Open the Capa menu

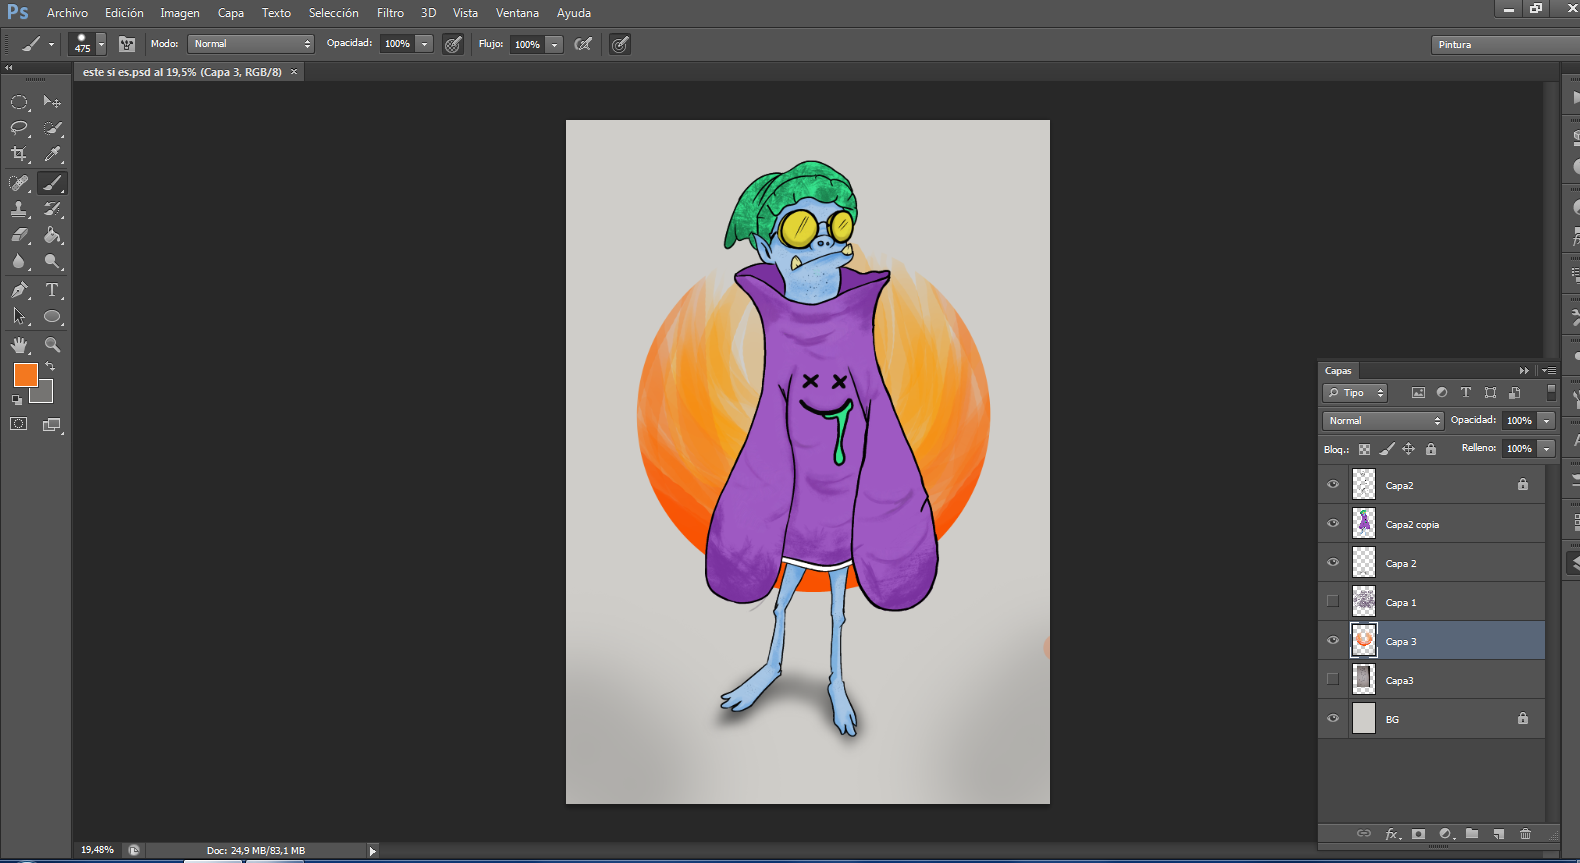[x=231, y=13]
